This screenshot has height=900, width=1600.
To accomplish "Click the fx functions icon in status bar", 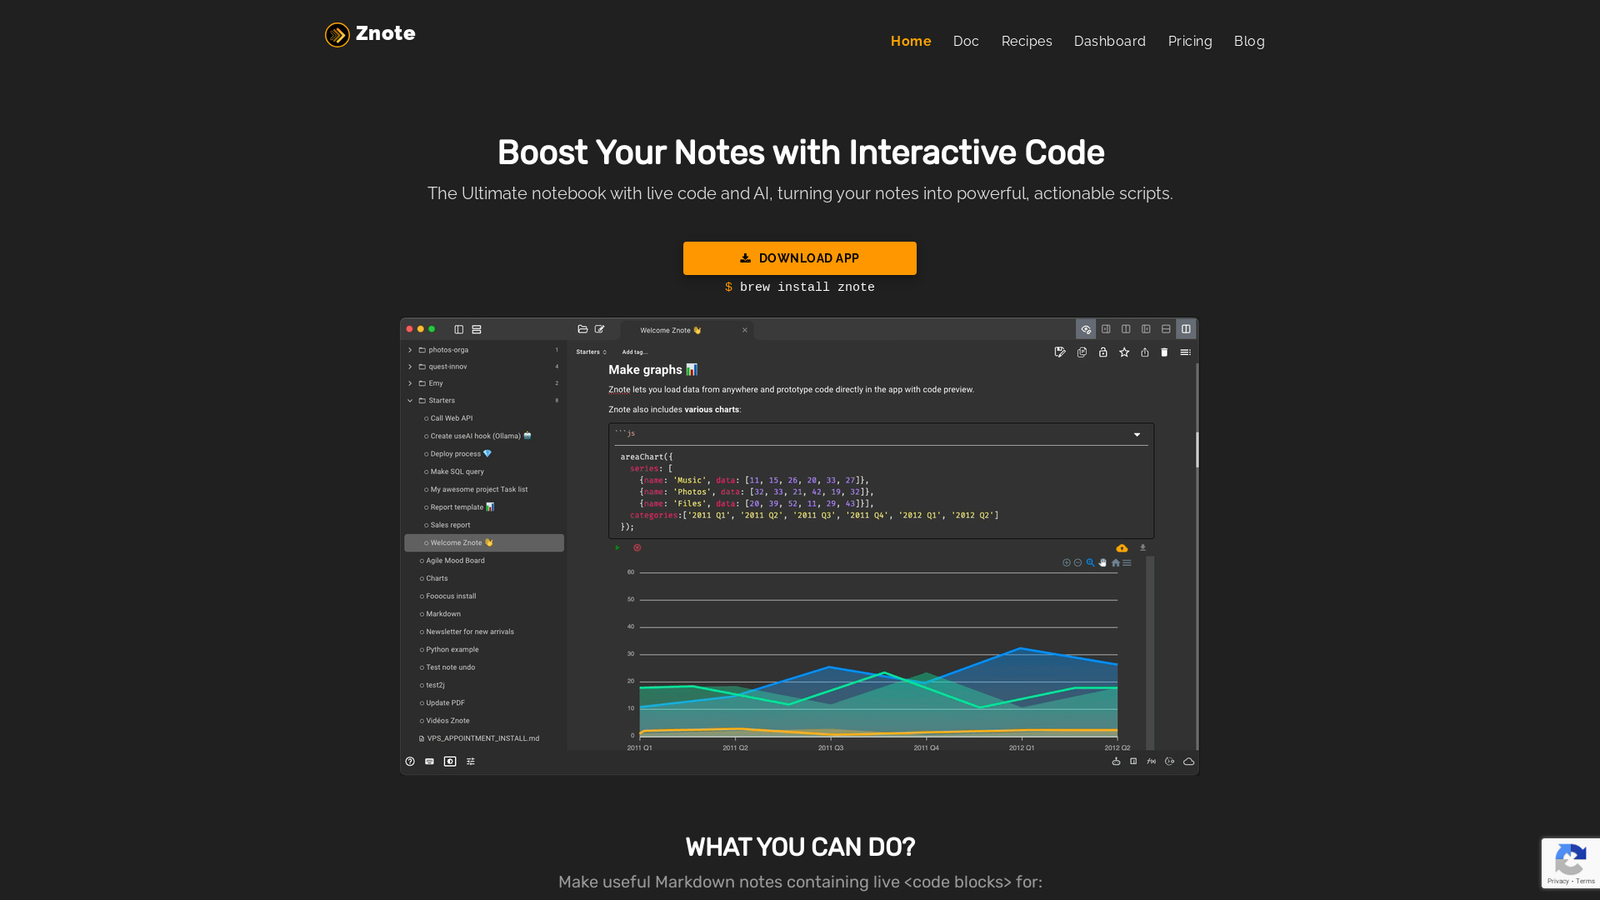I will coord(1152,762).
